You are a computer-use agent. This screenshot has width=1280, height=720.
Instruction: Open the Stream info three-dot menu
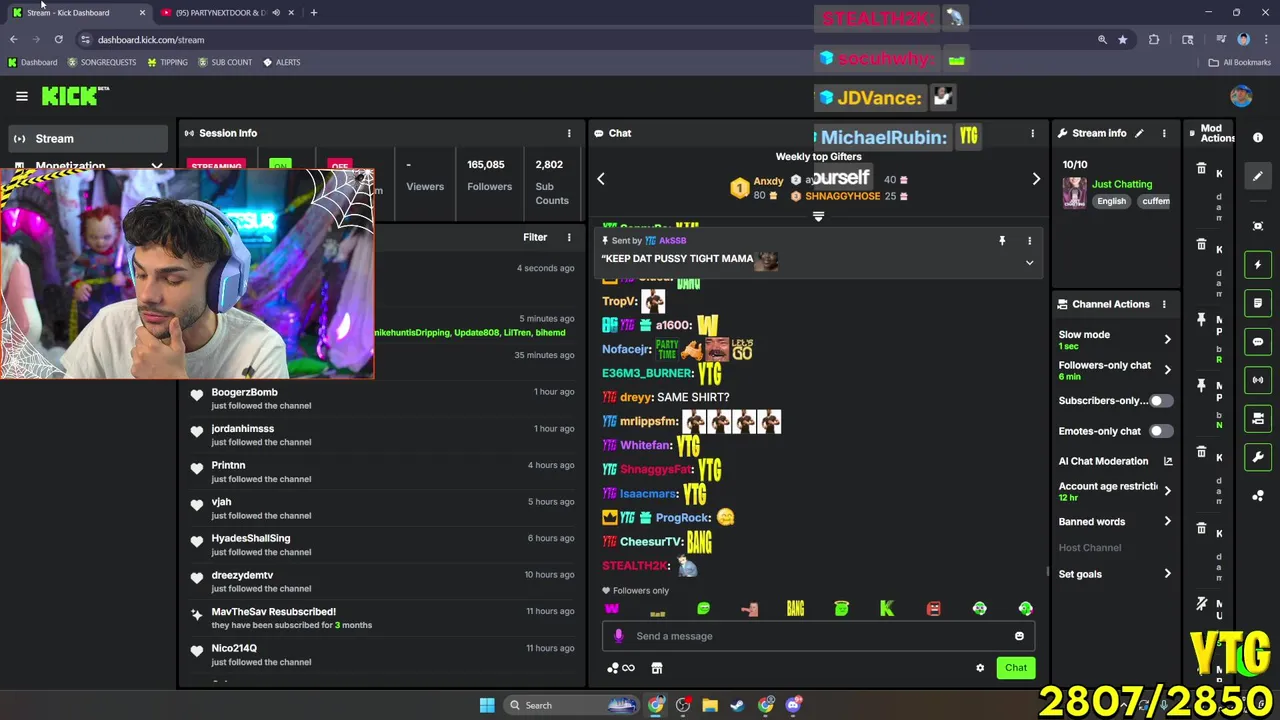(x=1164, y=133)
